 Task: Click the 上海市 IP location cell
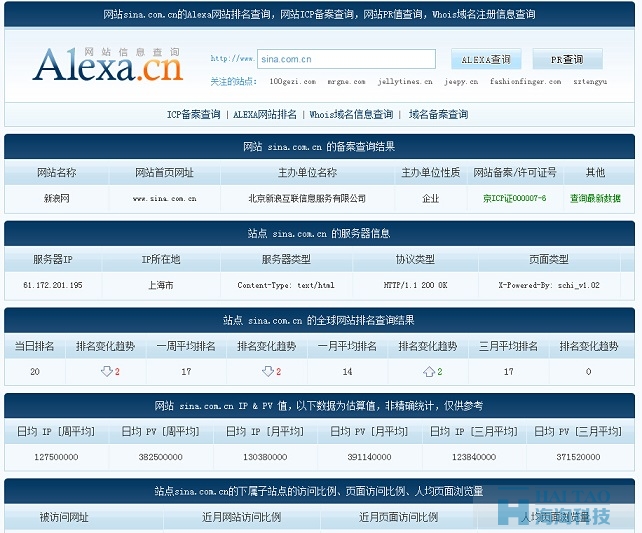(161, 285)
